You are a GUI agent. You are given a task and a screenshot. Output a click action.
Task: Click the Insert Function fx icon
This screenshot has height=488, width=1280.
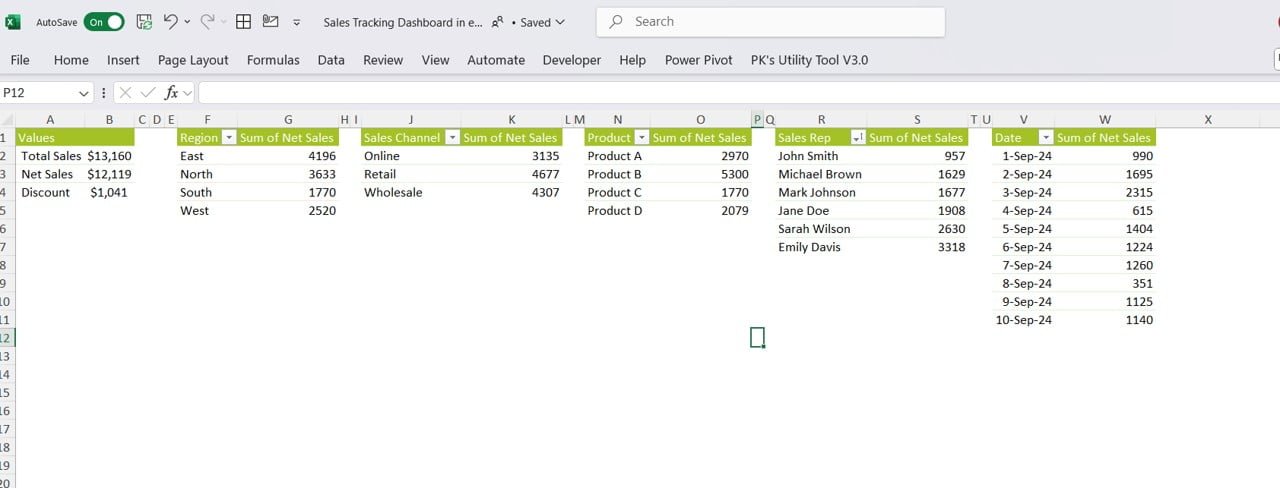pos(171,92)
